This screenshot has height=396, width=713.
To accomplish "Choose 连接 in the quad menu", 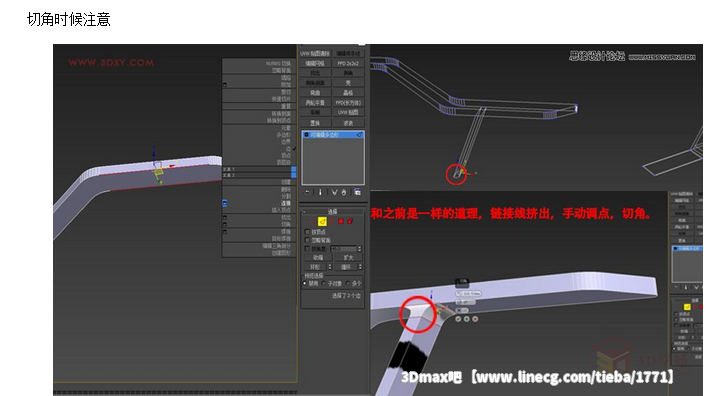I will pos(286,203).
